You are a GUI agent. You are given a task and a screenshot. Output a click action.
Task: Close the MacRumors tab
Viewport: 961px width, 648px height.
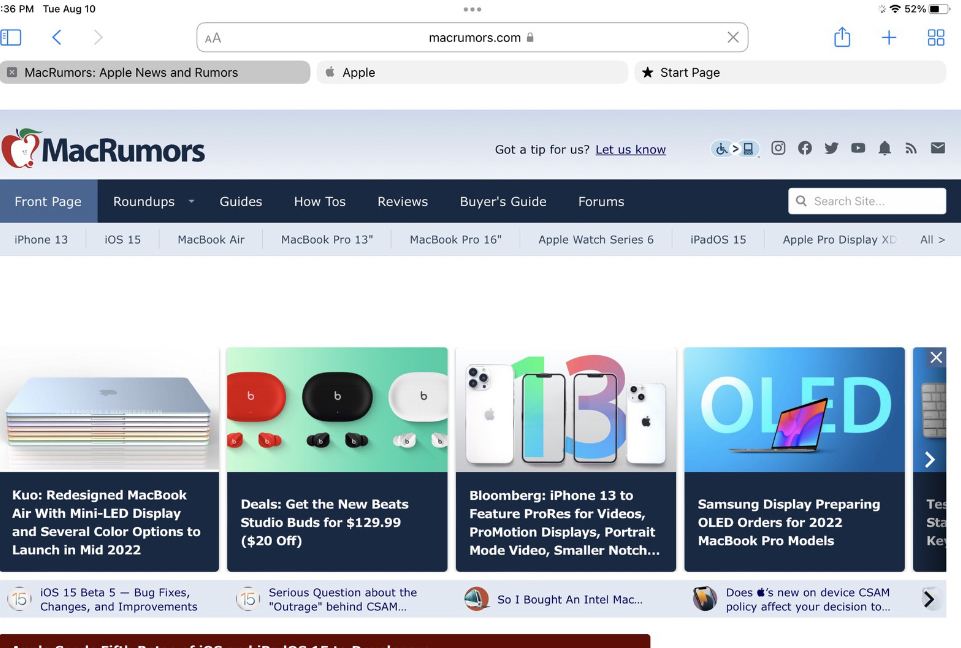[x=12, y=72]
